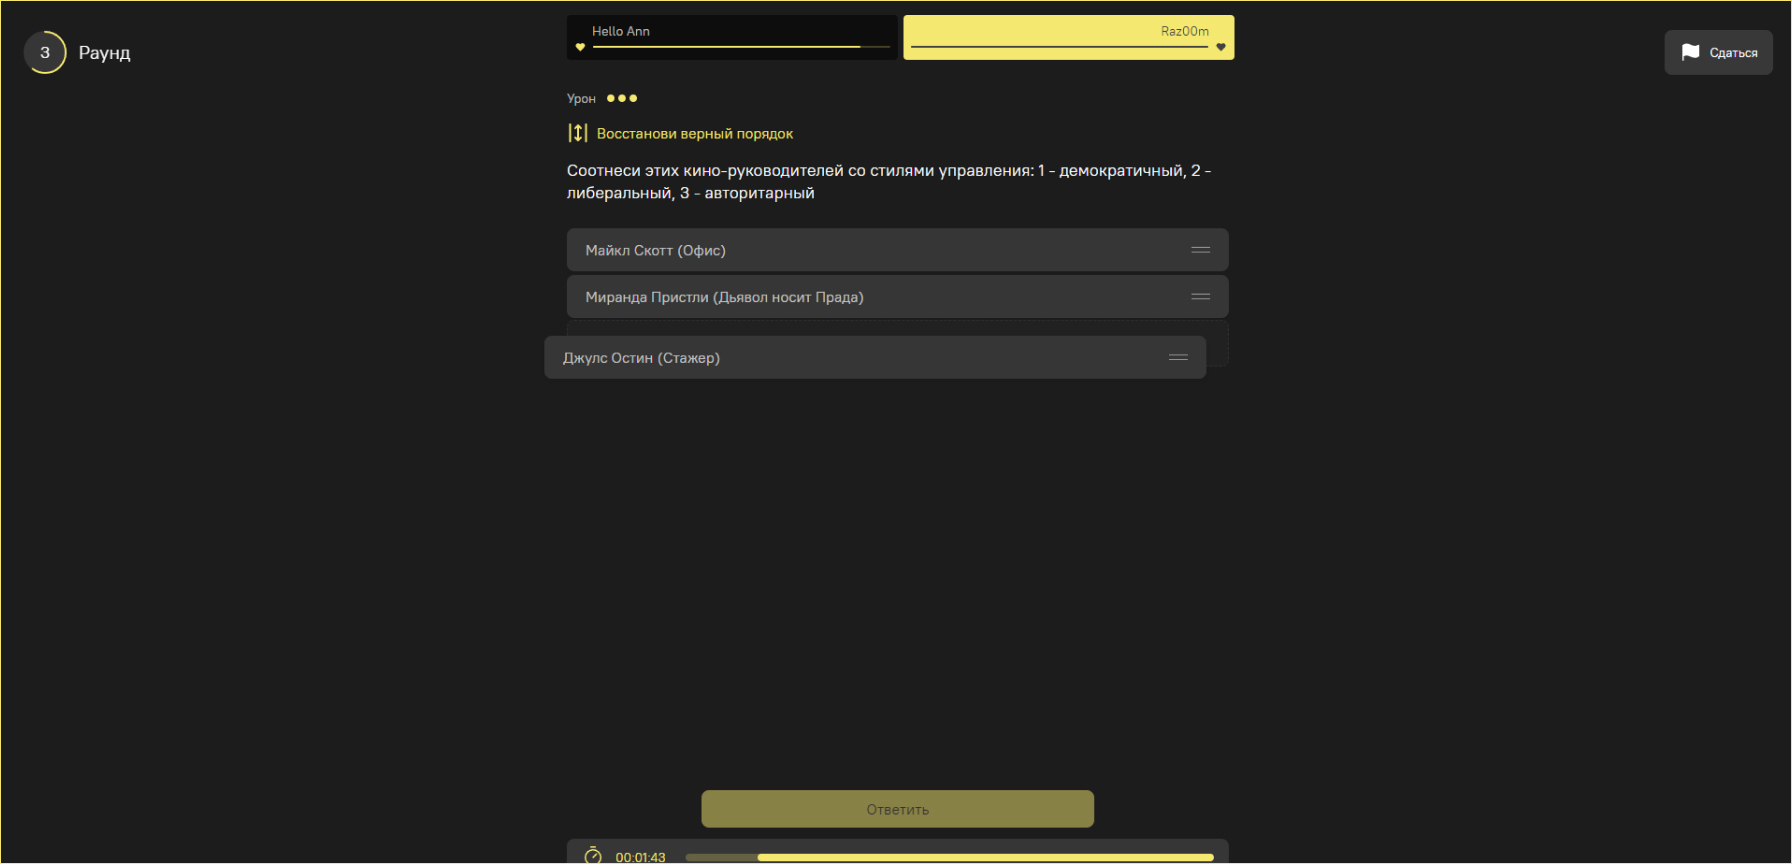Grab drag handle of Майкл Скотт row

(x=1200, y=250)
